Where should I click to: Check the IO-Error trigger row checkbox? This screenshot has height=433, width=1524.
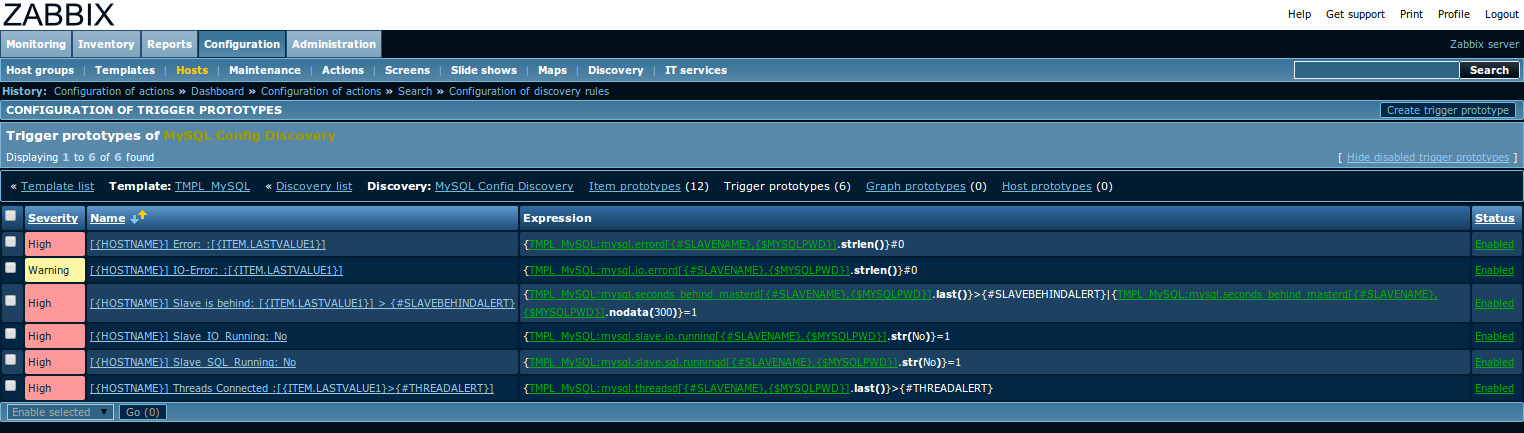tap(10, 268)
